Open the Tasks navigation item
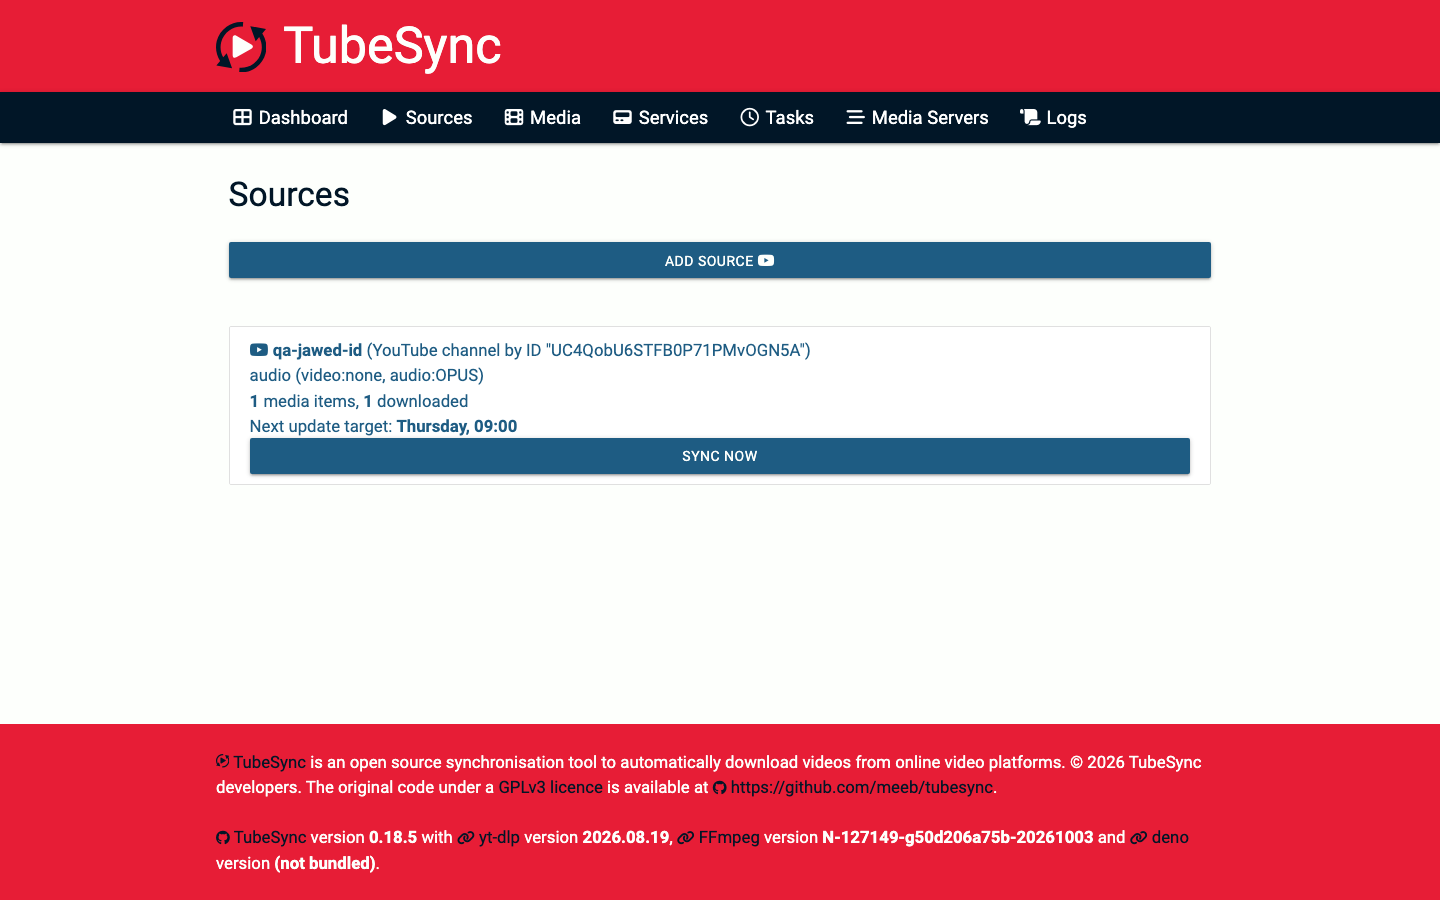The width and height of the screenshot is (1440, 900). tap(777, 117)
